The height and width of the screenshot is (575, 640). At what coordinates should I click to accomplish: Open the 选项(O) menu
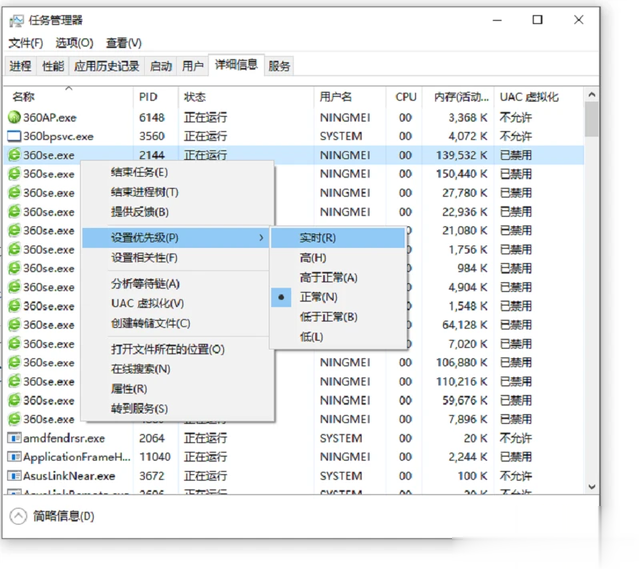point(74,43)
